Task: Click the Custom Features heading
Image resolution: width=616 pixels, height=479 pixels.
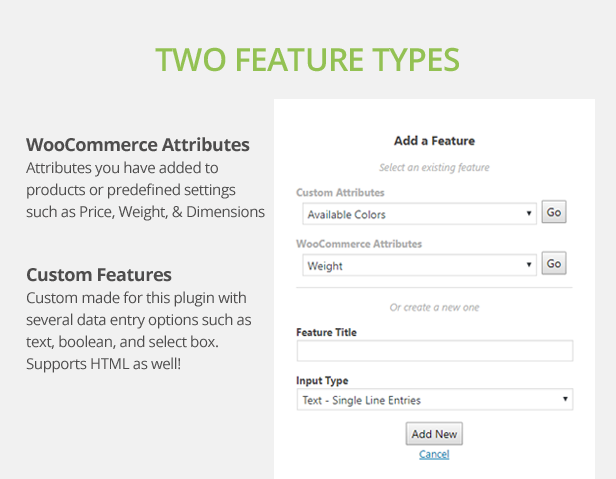Action: [99, 275]
